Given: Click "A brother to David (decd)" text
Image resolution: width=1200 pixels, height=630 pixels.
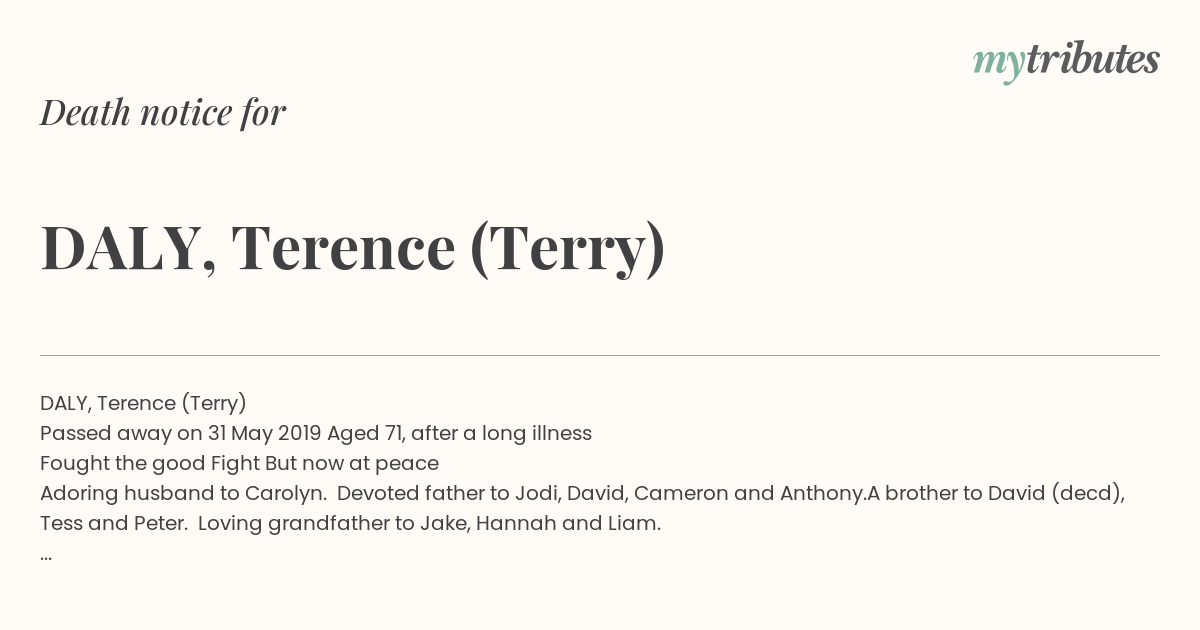Looking at the screenshot, I should point(996,493).
